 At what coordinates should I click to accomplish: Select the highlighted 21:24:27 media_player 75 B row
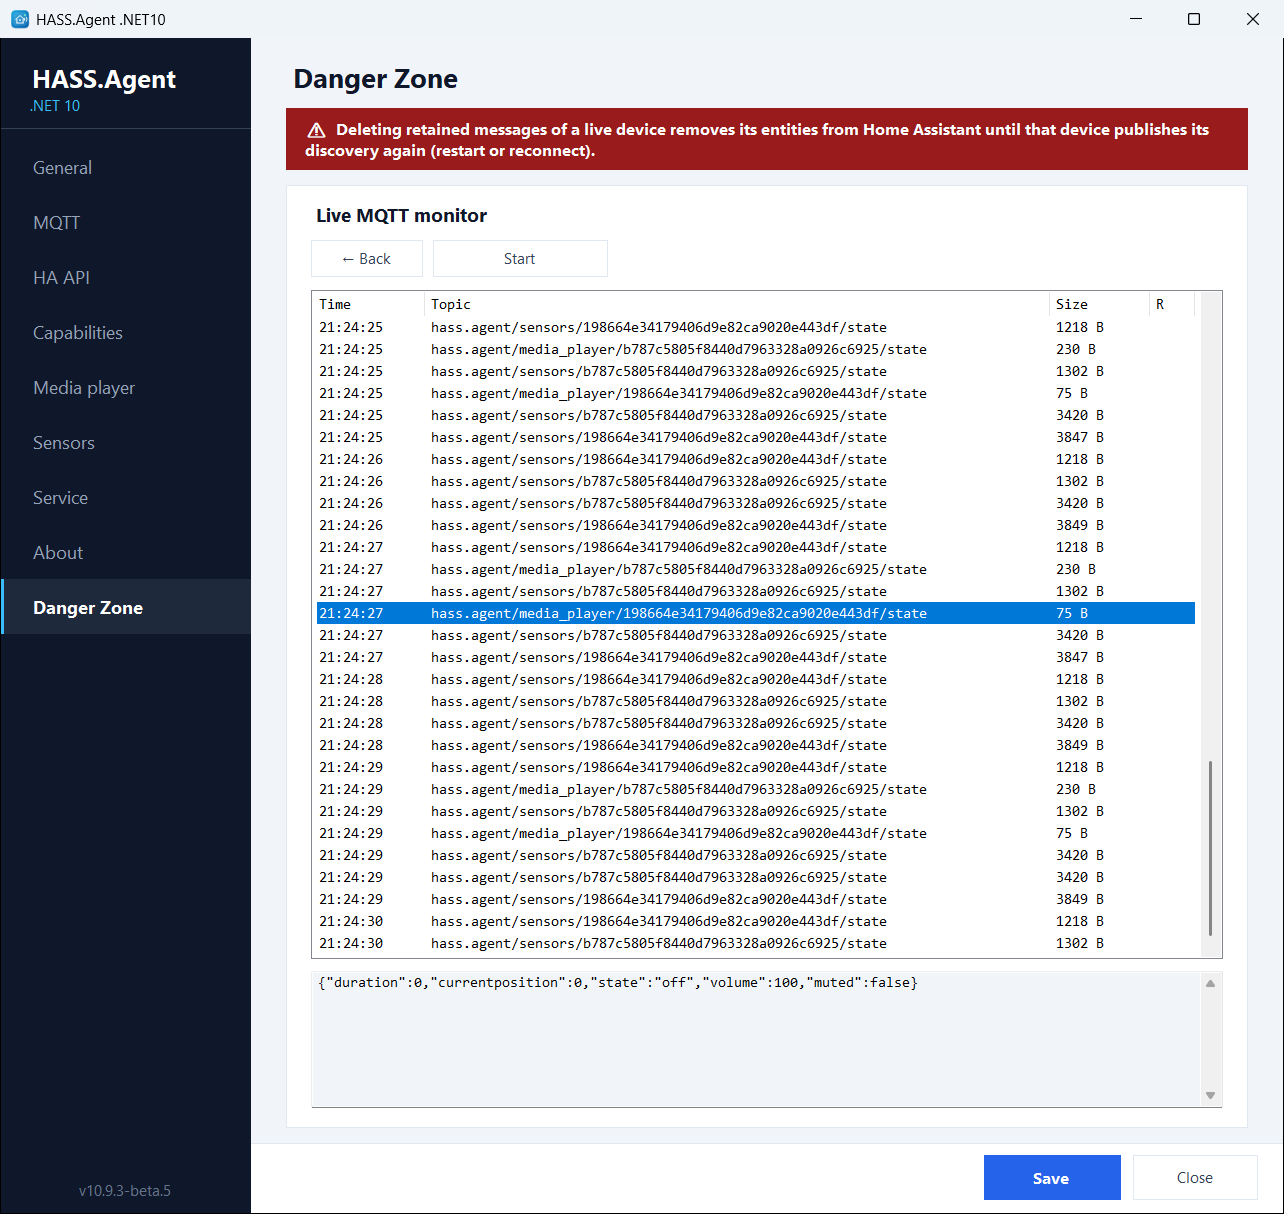pos(756,613)
